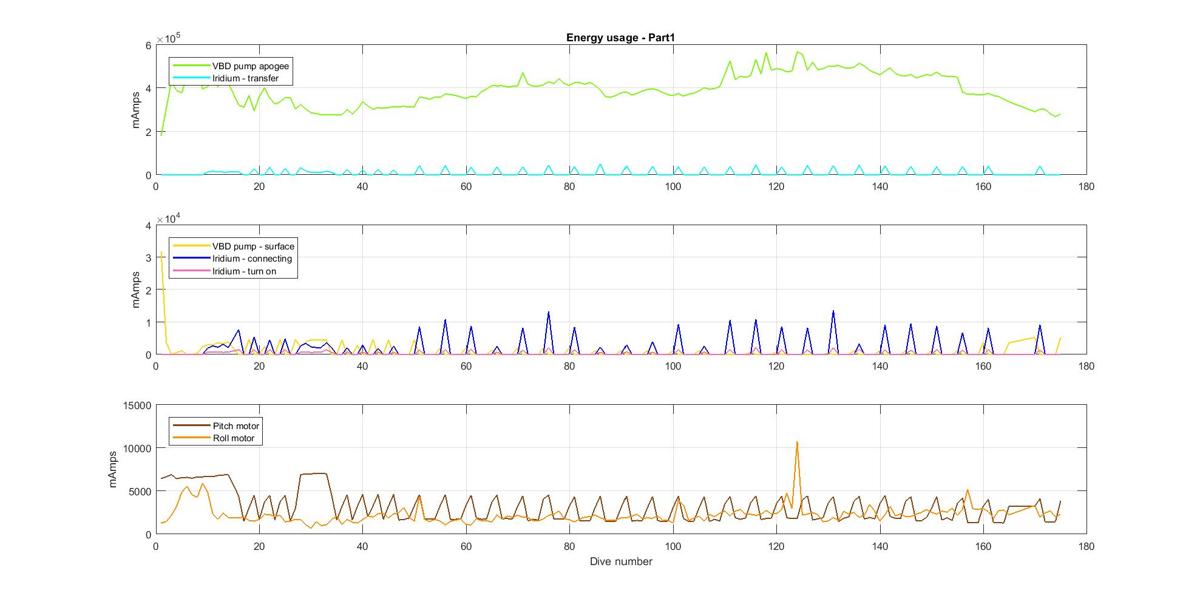
Task: Click the dark blue Iridium - connecting legend line
Action: click(191, 258)
